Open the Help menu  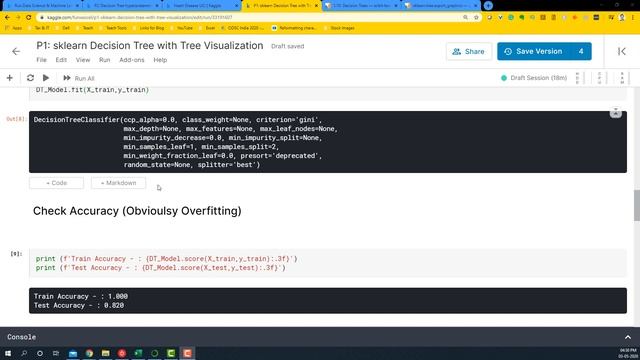pos(160,60)
